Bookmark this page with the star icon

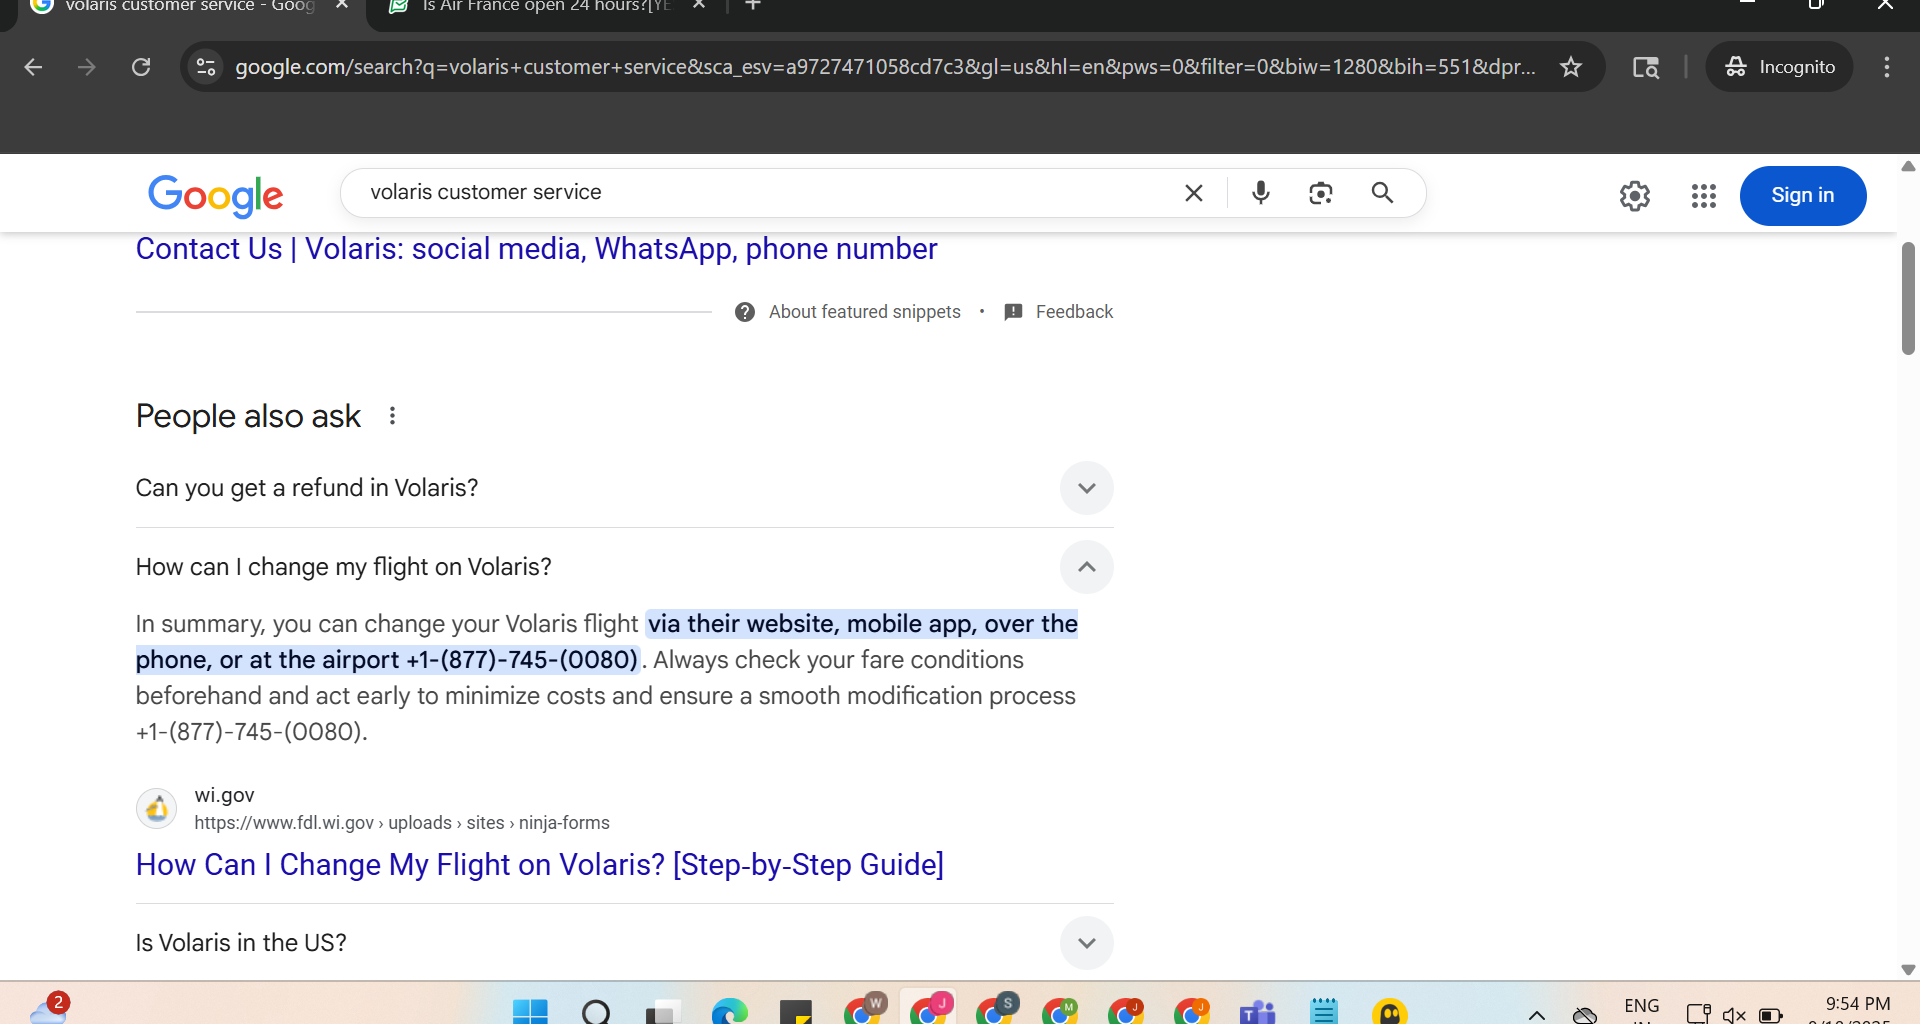coord(1571,67)
